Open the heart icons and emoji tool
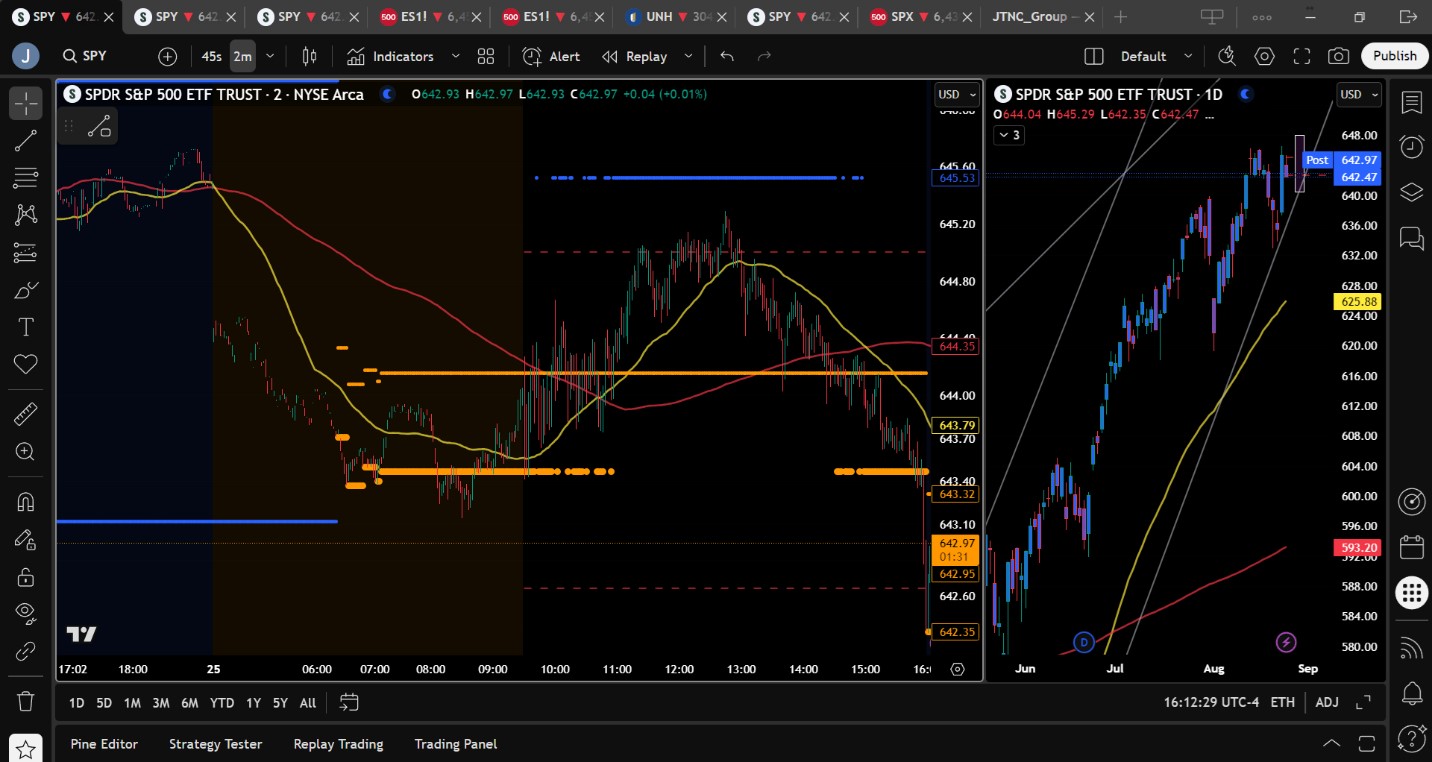The image size is (1432, 762). [x=26, y=364]
